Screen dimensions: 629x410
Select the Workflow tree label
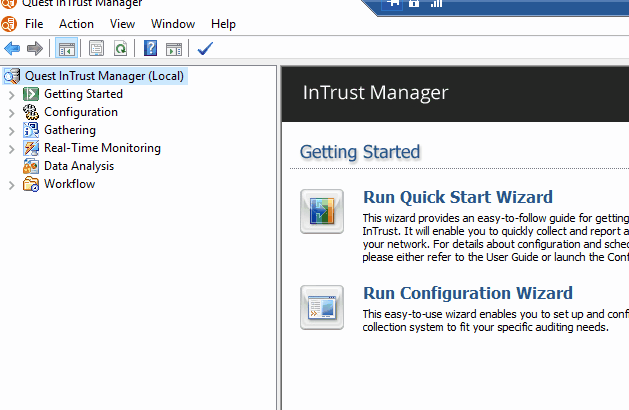(69, 184)
